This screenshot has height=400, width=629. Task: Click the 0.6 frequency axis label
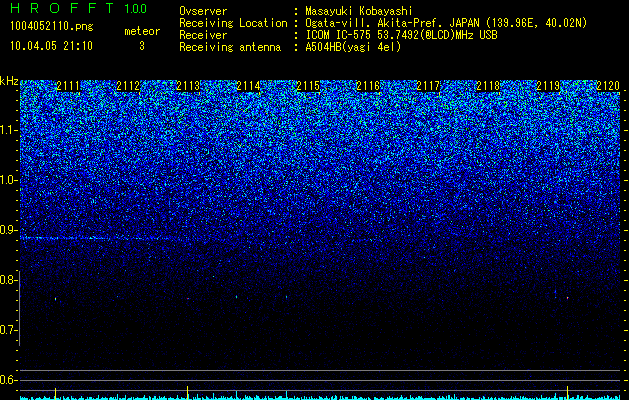8,380
